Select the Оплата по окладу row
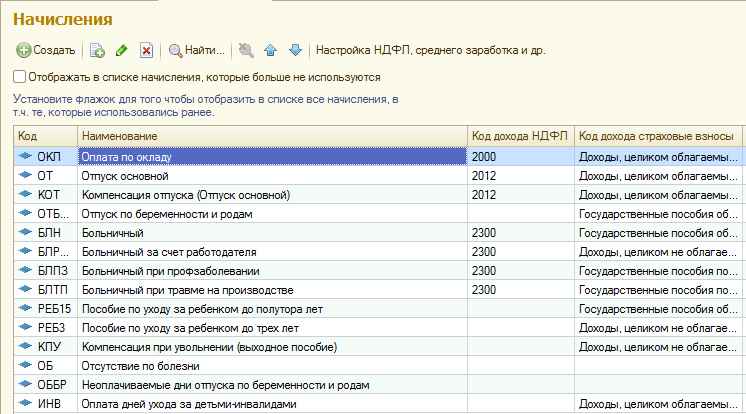The width and height of the screenshot is (746, 414). point(270,157)
